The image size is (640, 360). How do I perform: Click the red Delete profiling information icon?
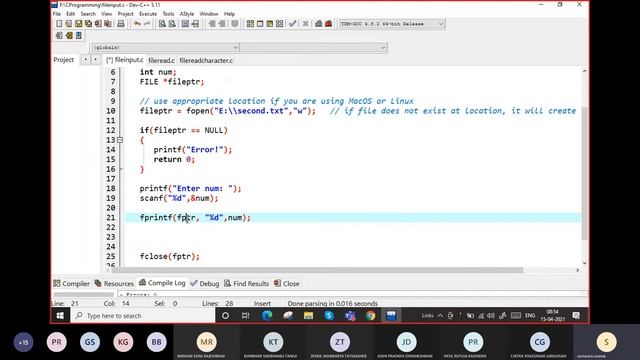pyautogui.click(x=329, y=24)
